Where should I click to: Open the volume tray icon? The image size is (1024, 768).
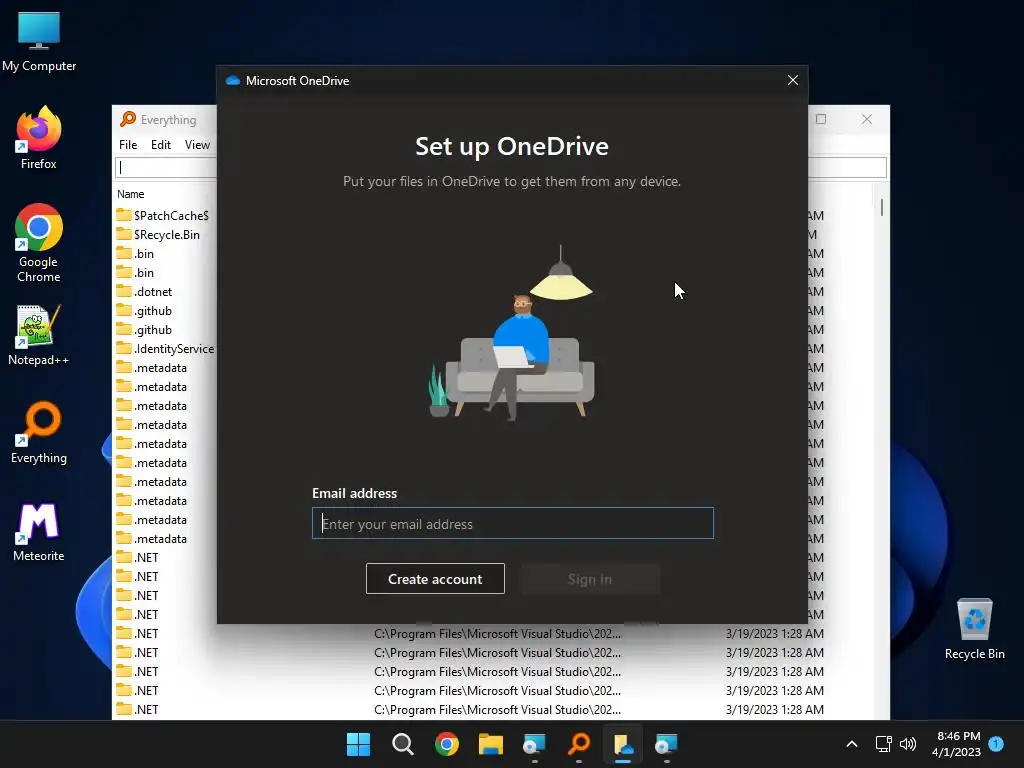tap(908, 744)
